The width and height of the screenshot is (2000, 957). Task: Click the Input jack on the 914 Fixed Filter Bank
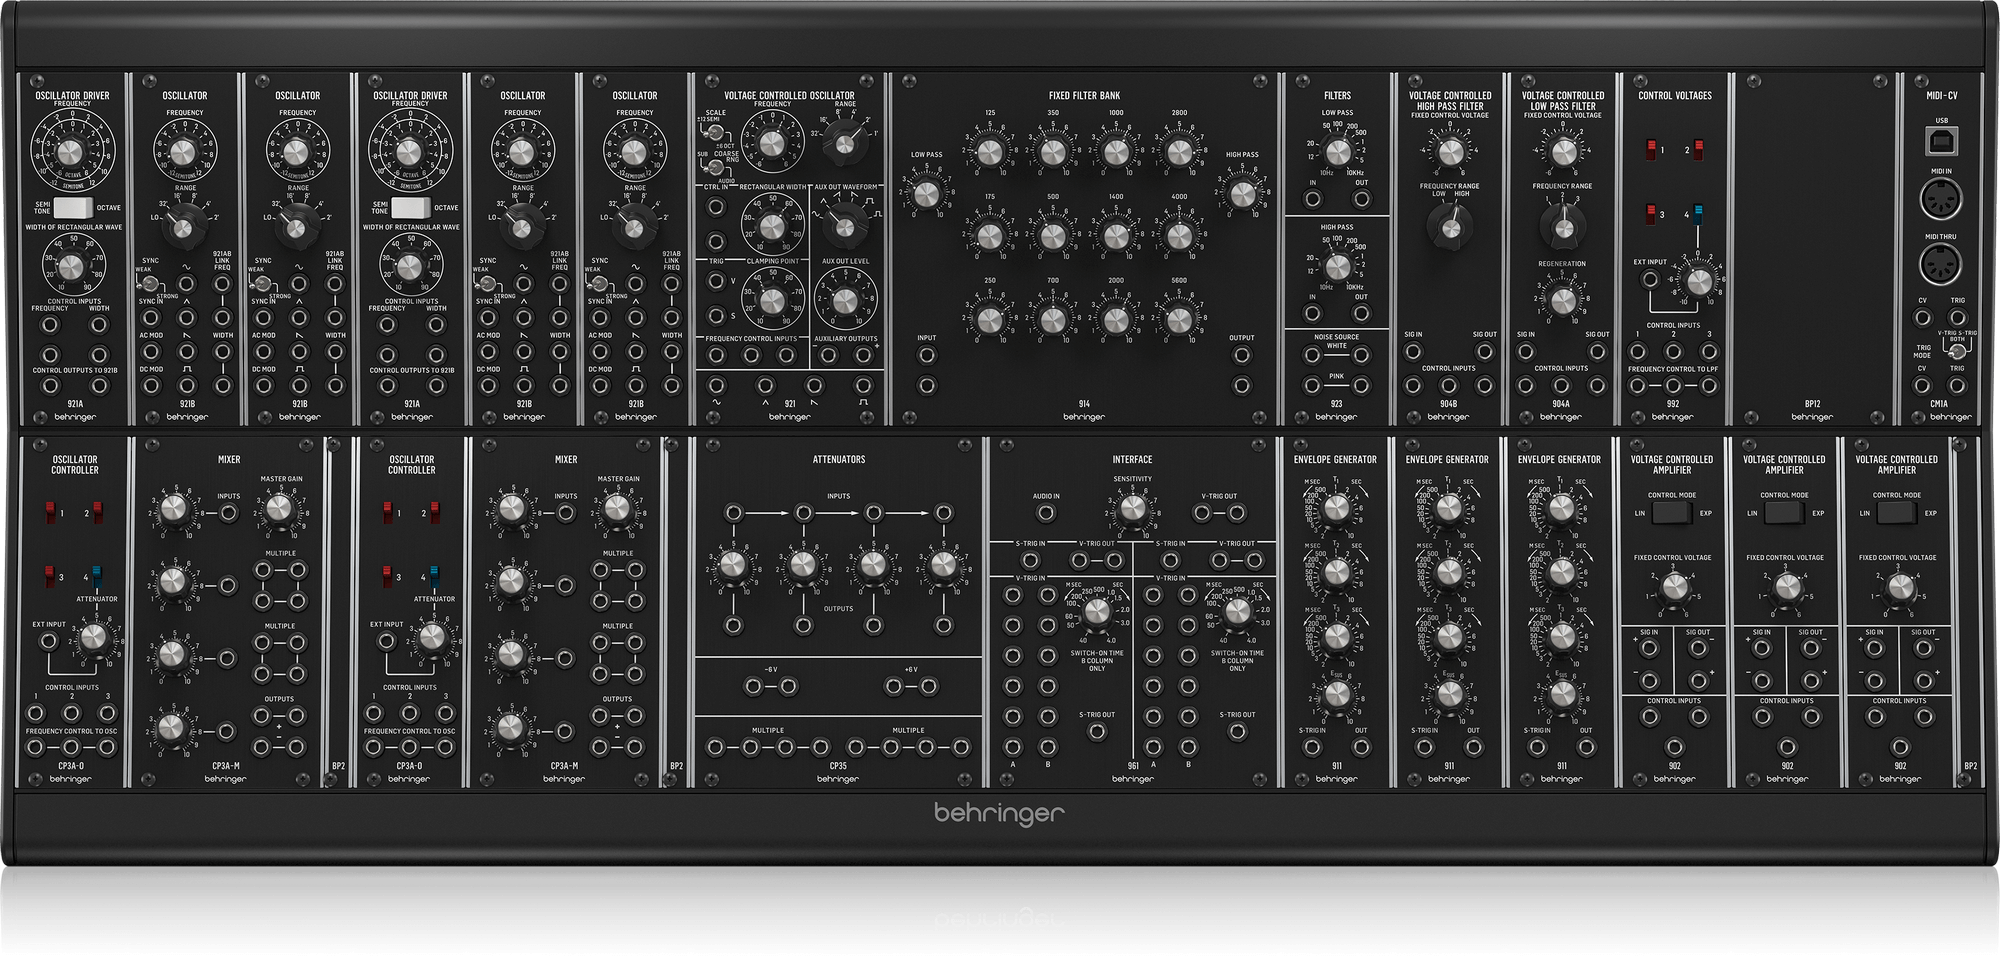(x=926, y=352)
